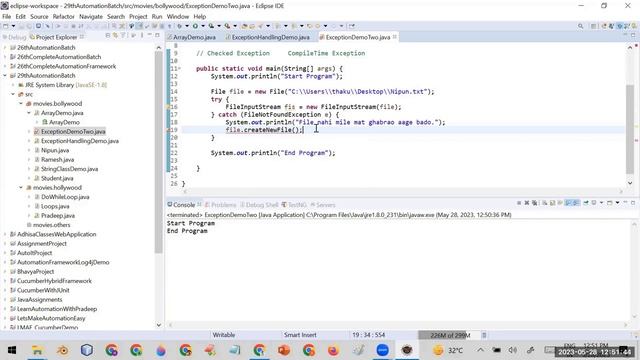Toggle Pin Console icon in console toolbar
The width and height of the screenshot is (640, 360).
pyautogui.click(x=586, y=203)
